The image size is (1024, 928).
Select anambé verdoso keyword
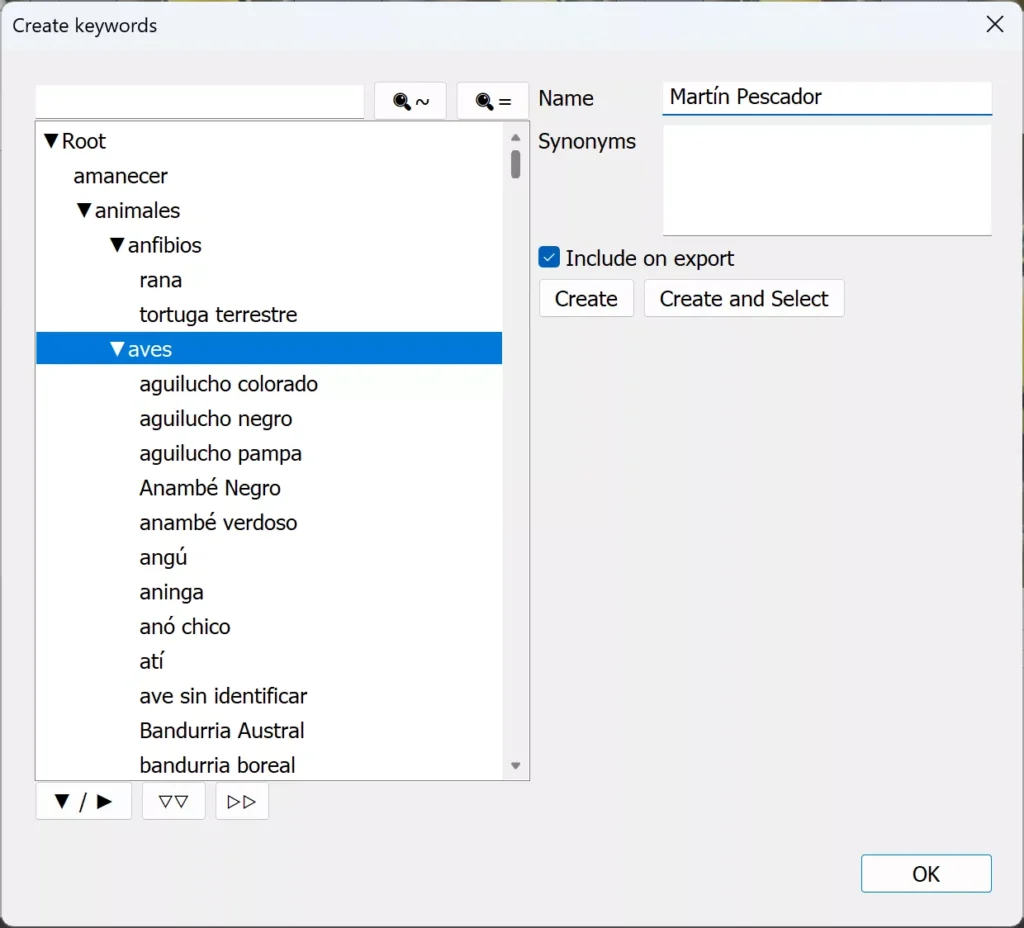tap(218, 522)
